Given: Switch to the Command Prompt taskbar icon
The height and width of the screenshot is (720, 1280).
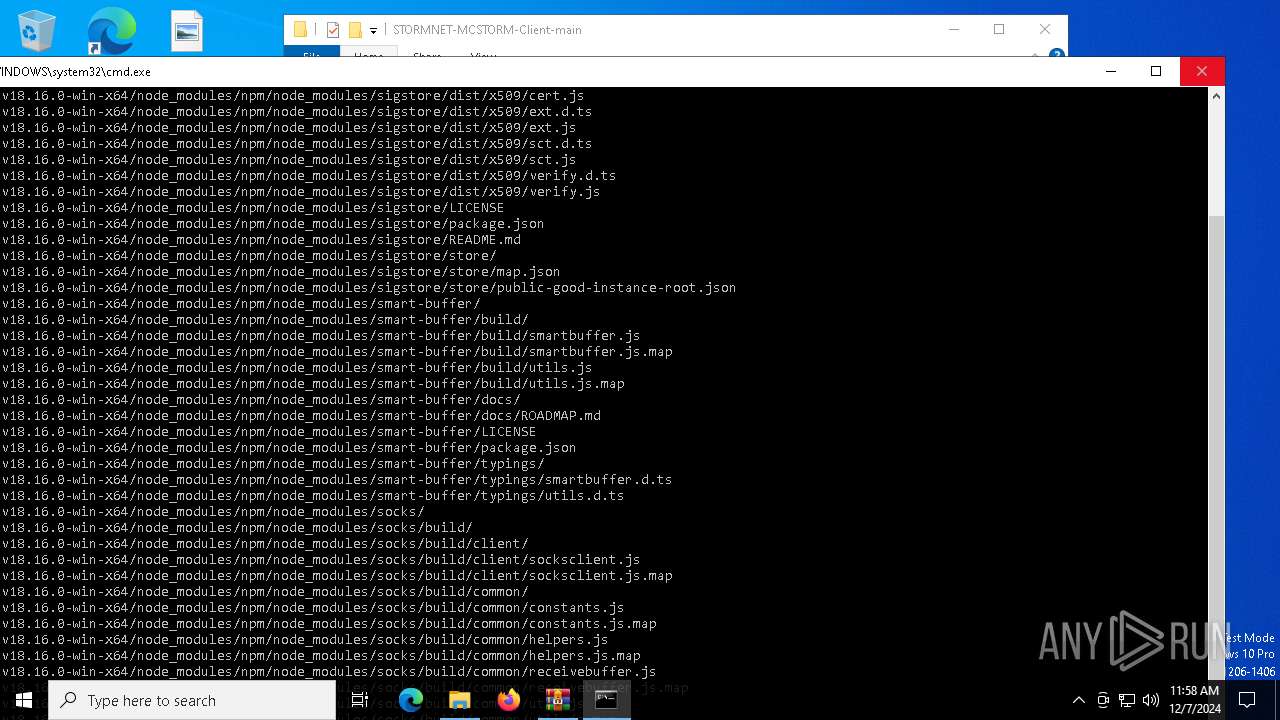Looking at the screenshot, I should 606,700.
